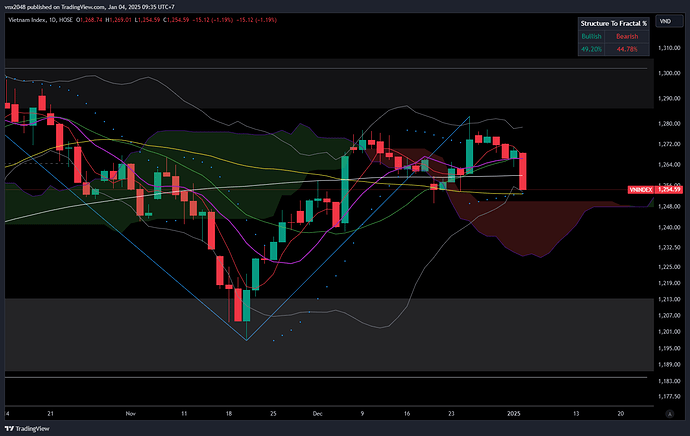Screen dimensions: 690x436
Task: Click the auto-scale 'A' icon on the price axis
Action: click(670, 414)
